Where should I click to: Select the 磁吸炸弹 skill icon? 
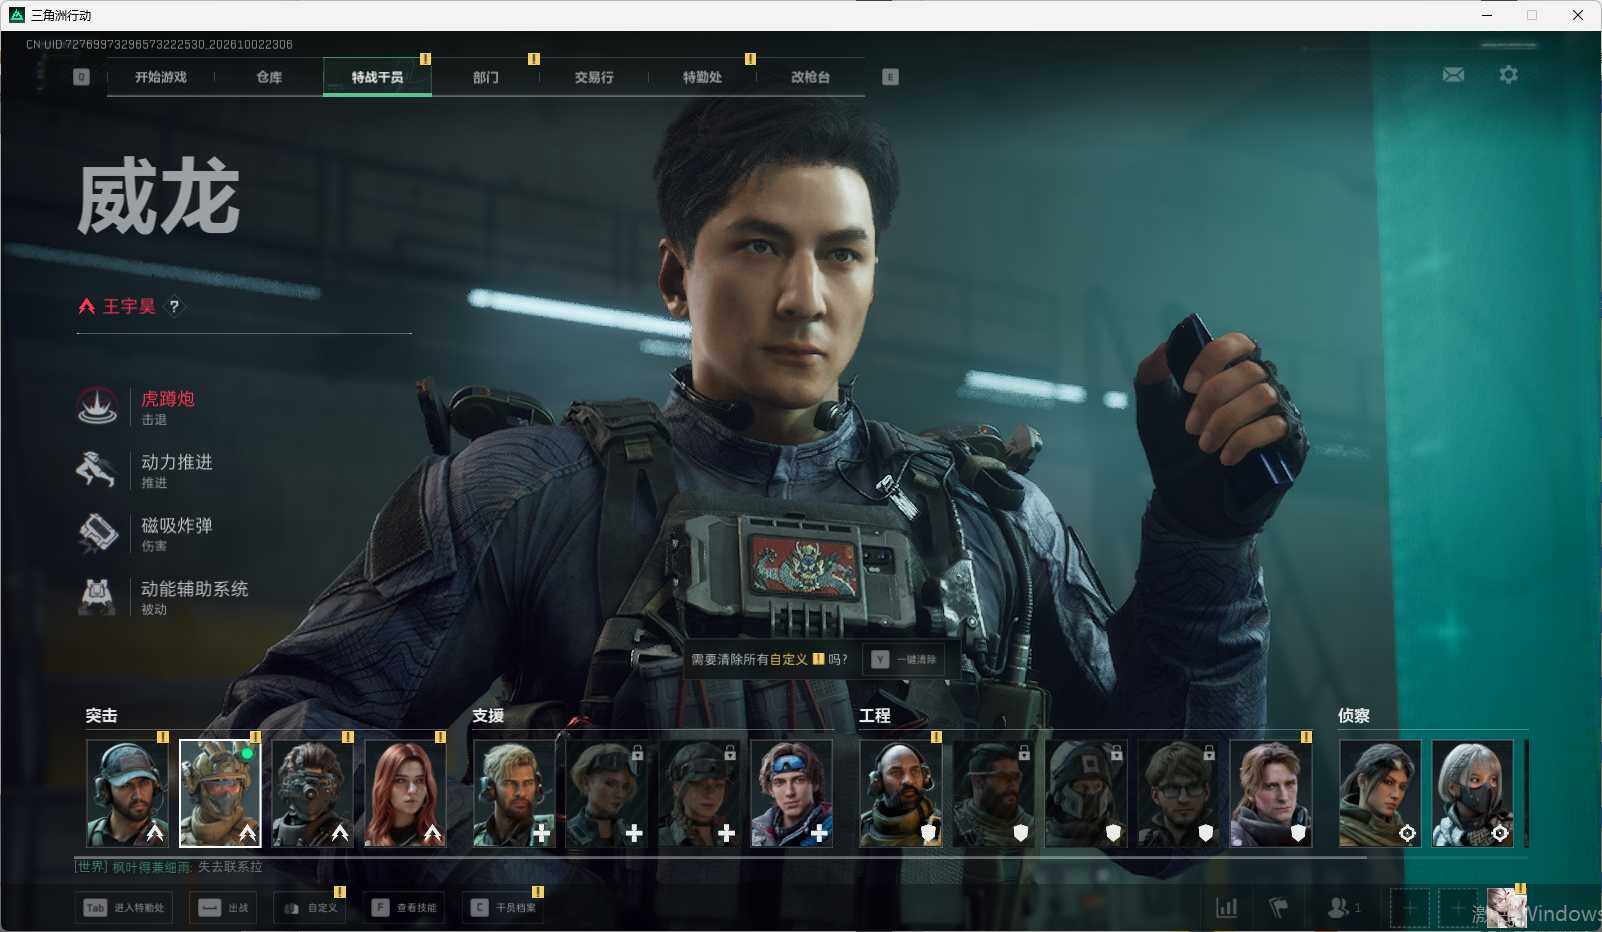coord(98,532)
